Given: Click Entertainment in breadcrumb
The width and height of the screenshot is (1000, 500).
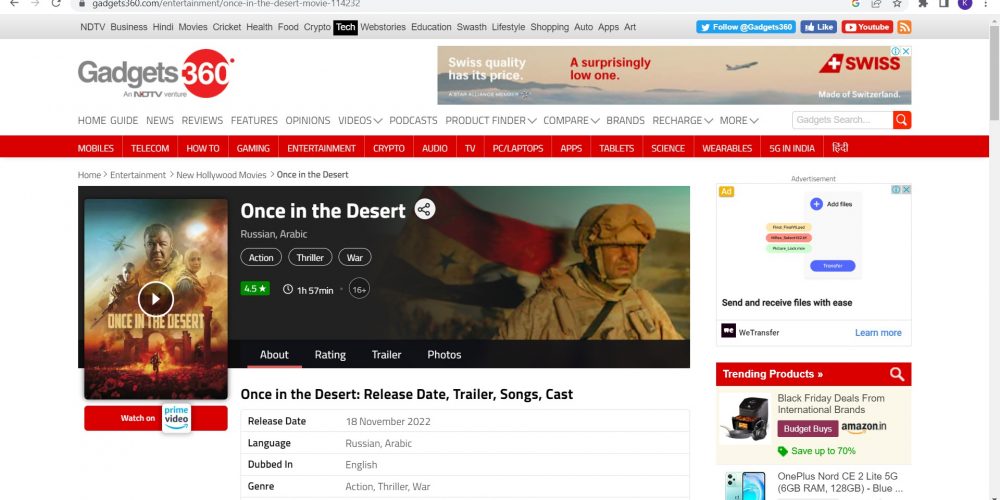Looking at the screenshot, I should coord(138,175).
